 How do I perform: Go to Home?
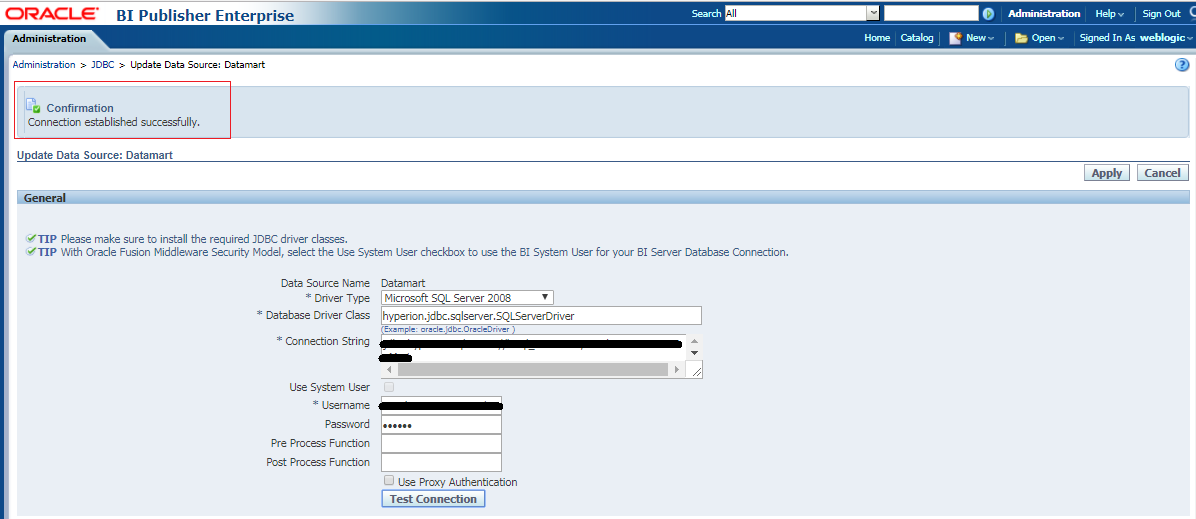(x=877, y=37)
